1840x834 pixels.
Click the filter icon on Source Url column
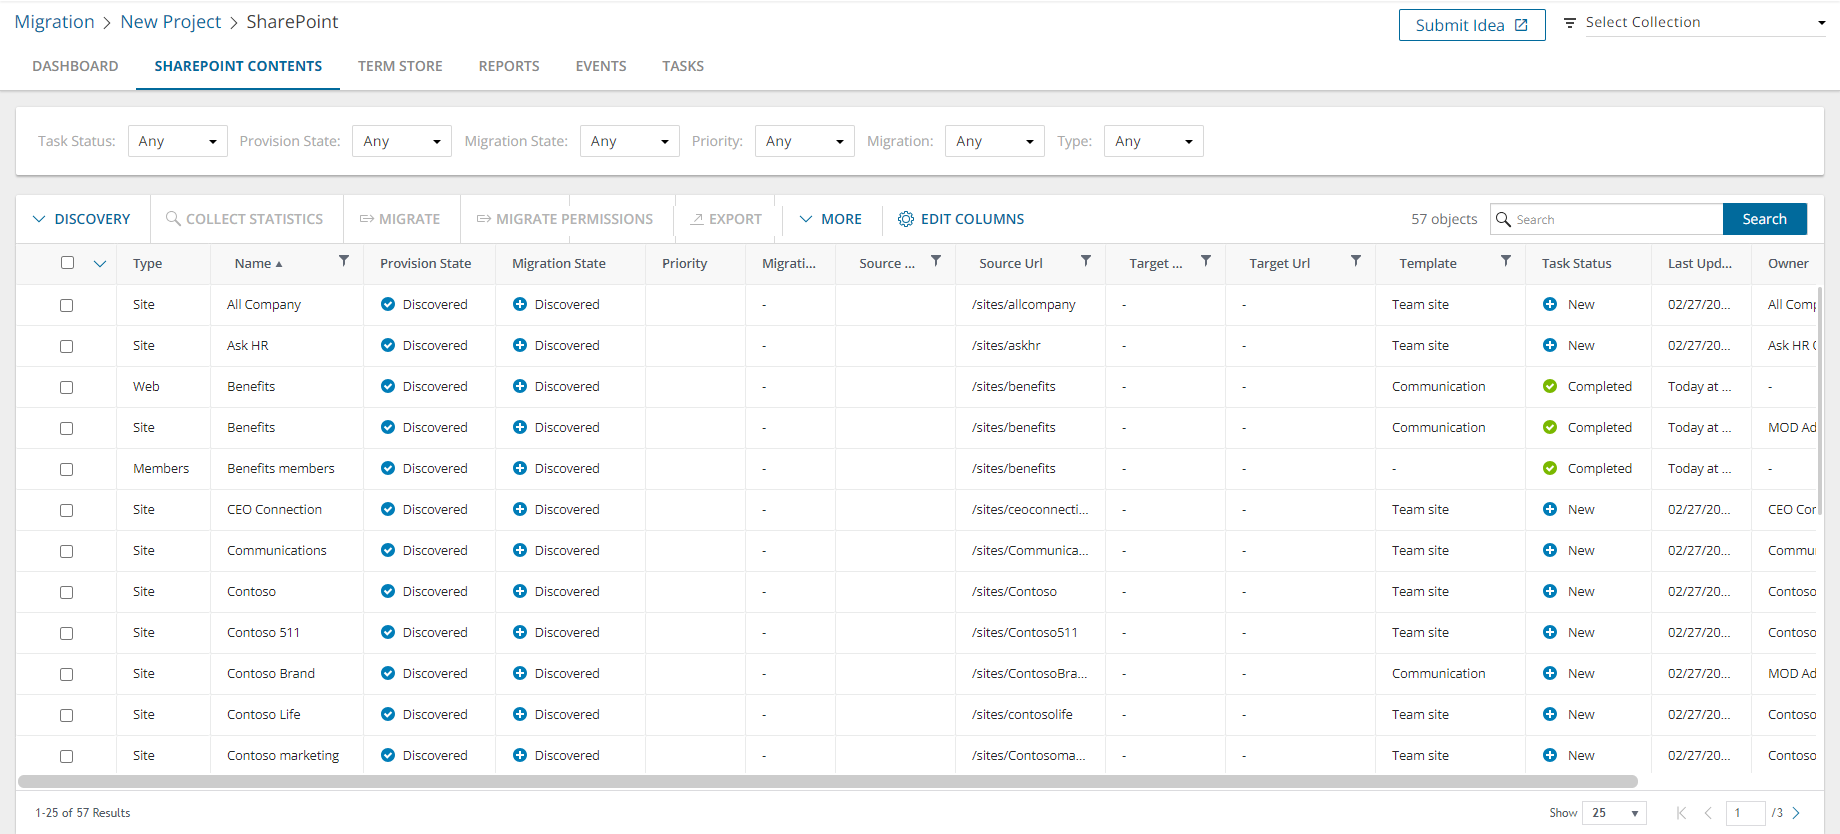[1086, 261]
